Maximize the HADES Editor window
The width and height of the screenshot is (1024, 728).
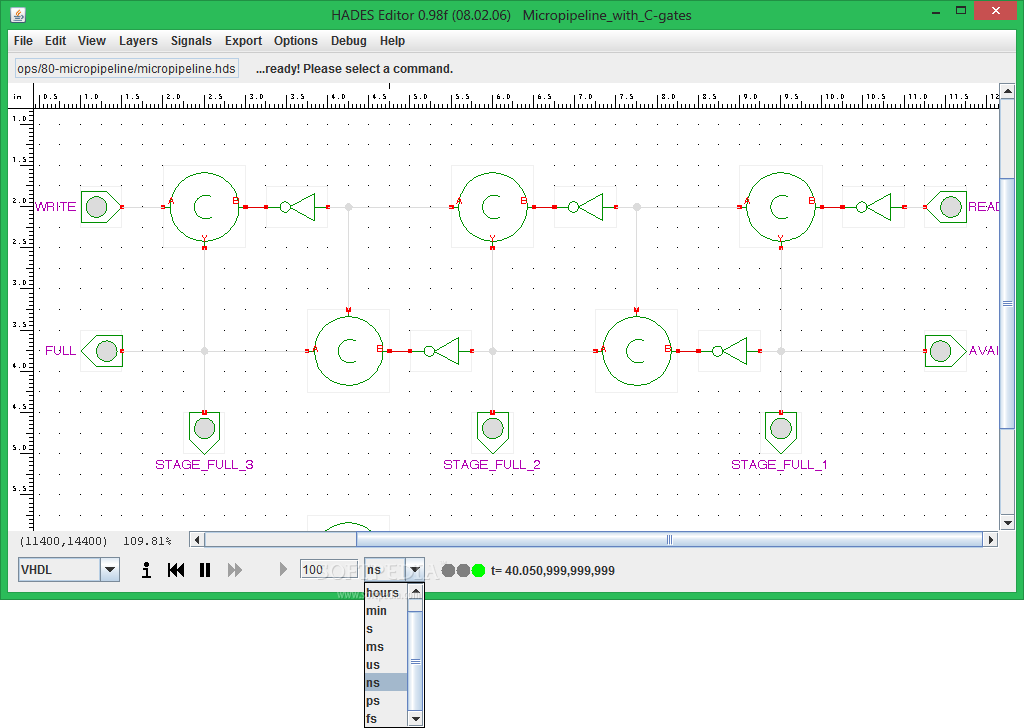pyautogui.click(x=961, y=10)
